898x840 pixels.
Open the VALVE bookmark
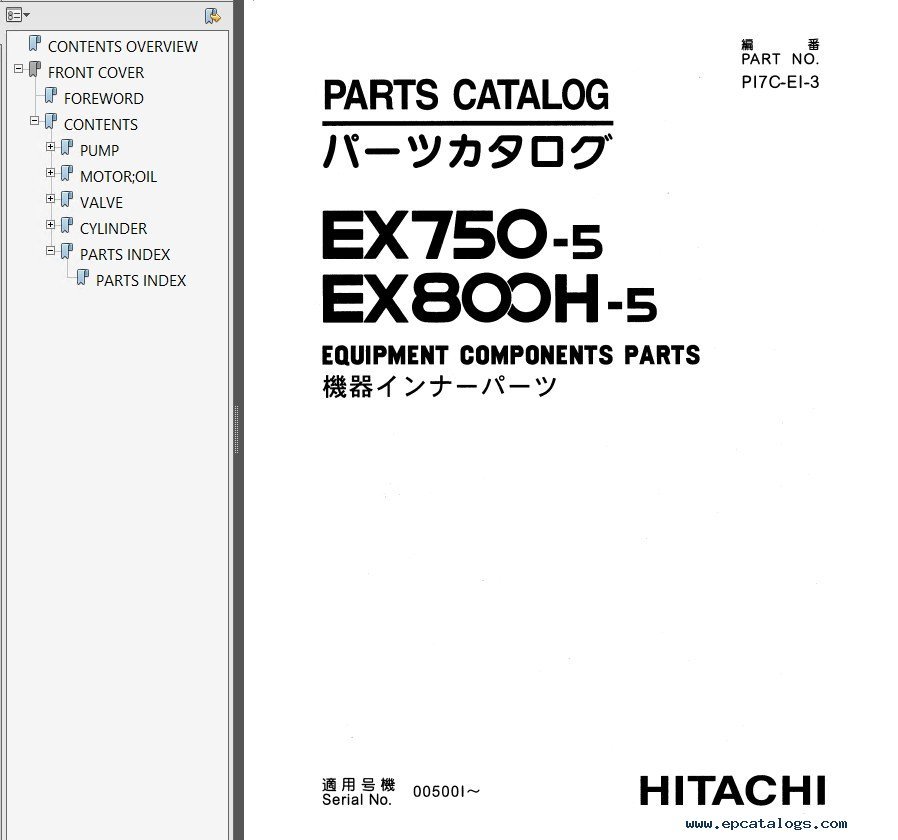(x=101, y=202)
